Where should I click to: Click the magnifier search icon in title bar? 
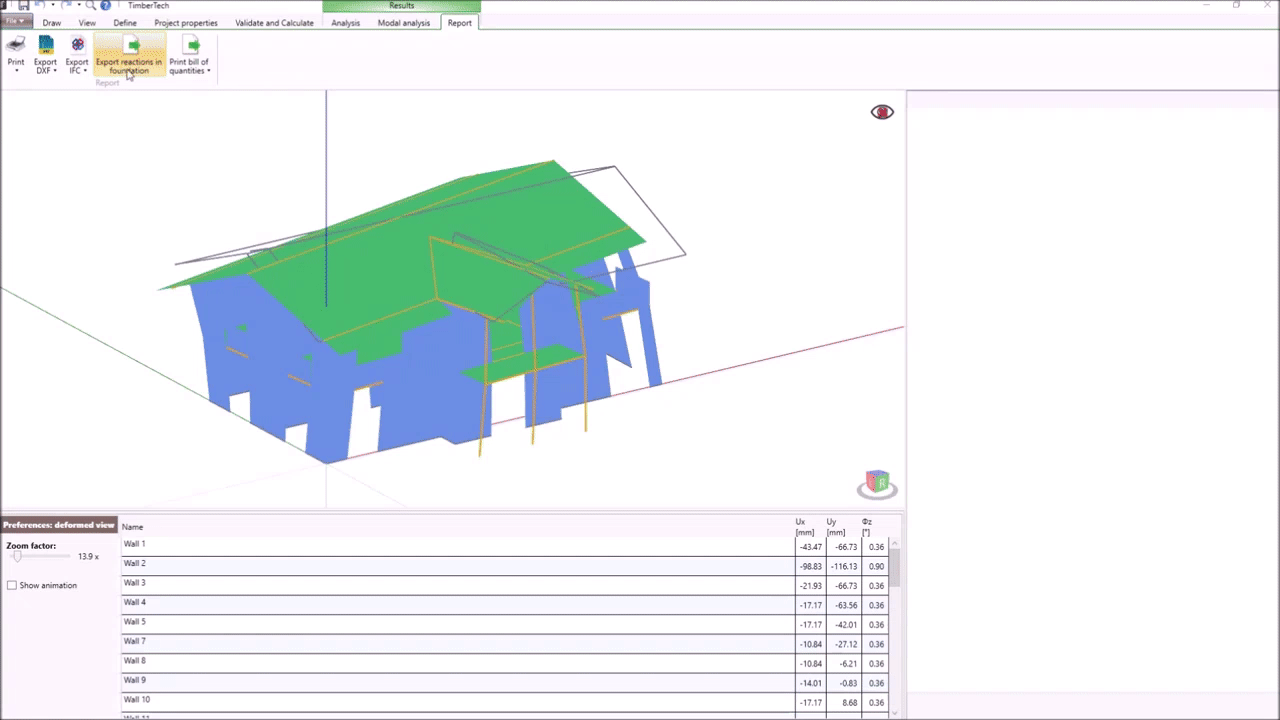90,5
